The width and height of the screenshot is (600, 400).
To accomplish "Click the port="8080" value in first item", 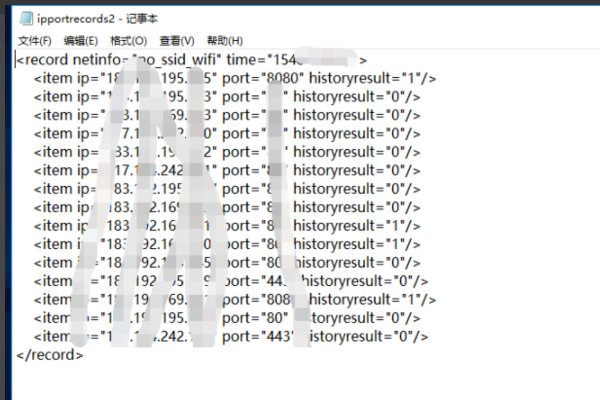I will pyautogui.click(x=263, y=78).
